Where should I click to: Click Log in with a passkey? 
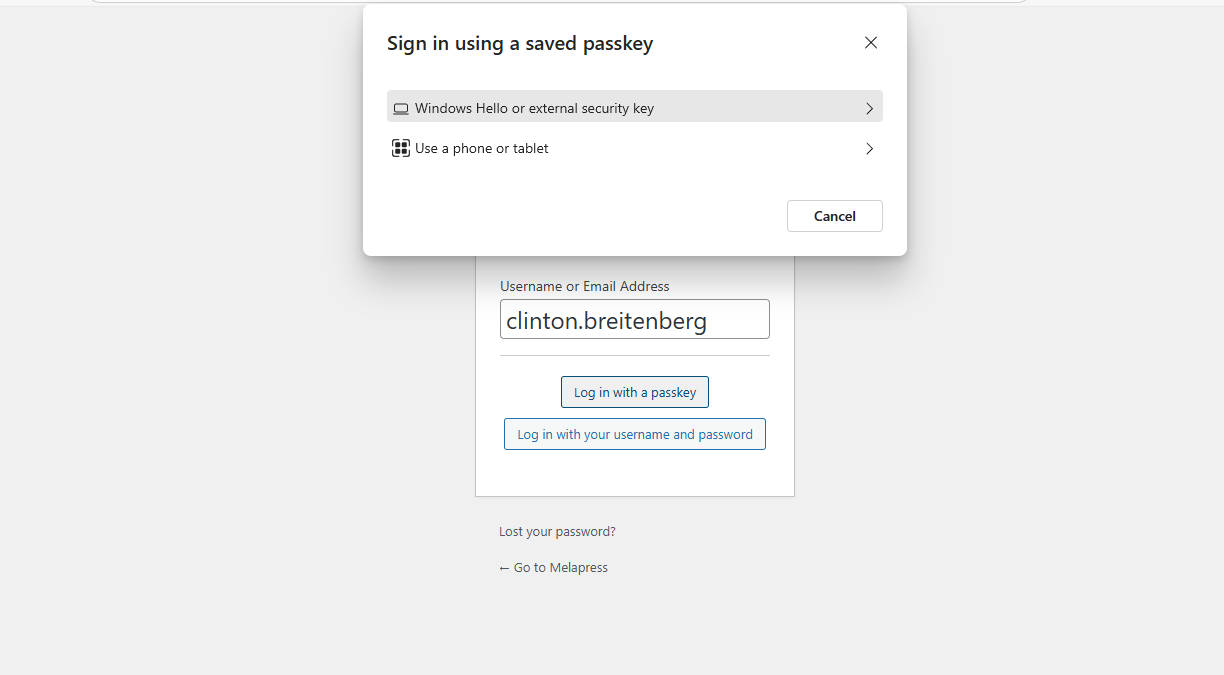(x=635, y=392)
